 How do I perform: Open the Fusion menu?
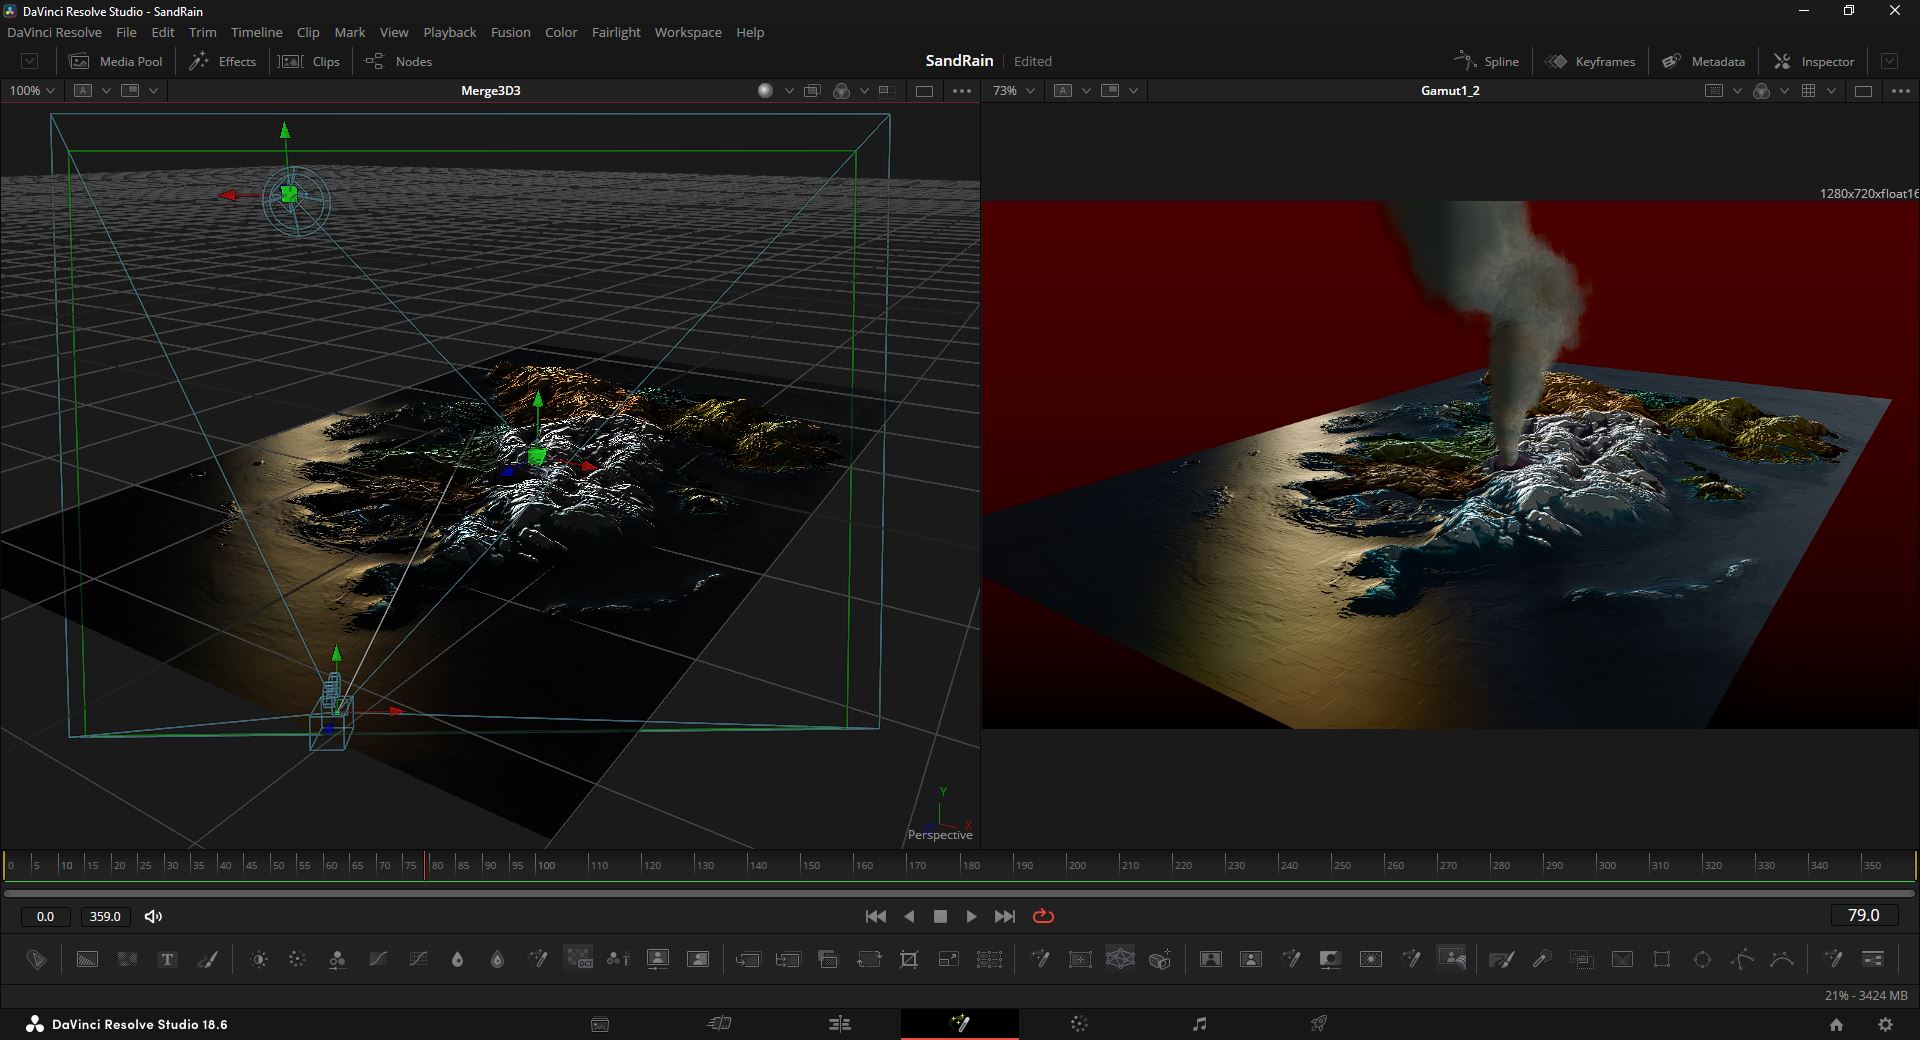pos(510,32)
